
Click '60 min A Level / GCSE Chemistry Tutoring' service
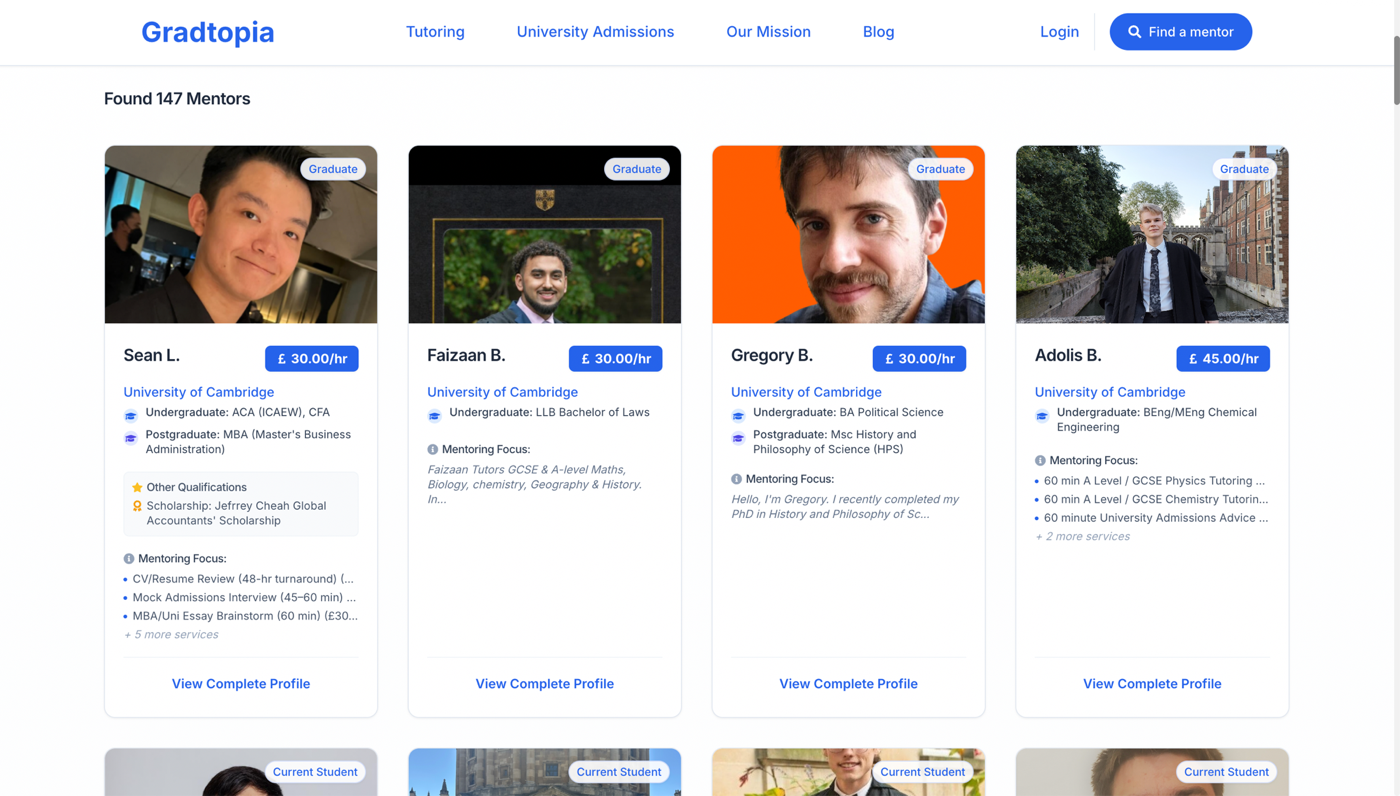coord(1156,499)
